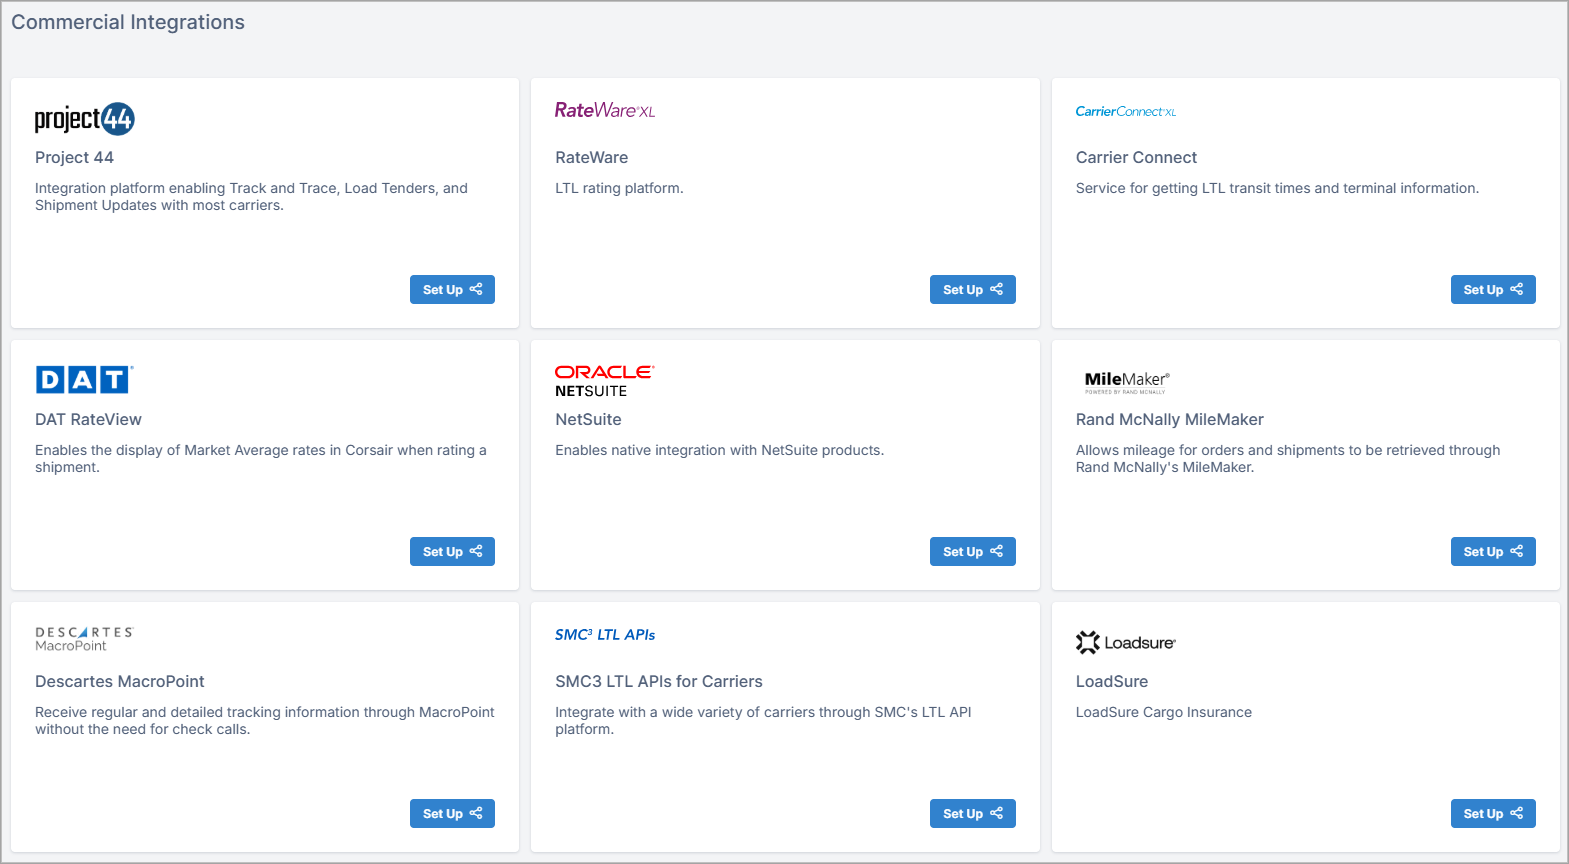The image size is (1569, 864).
Task: Click the 'Commercial Integrations' heading
Action: (128, 22)
